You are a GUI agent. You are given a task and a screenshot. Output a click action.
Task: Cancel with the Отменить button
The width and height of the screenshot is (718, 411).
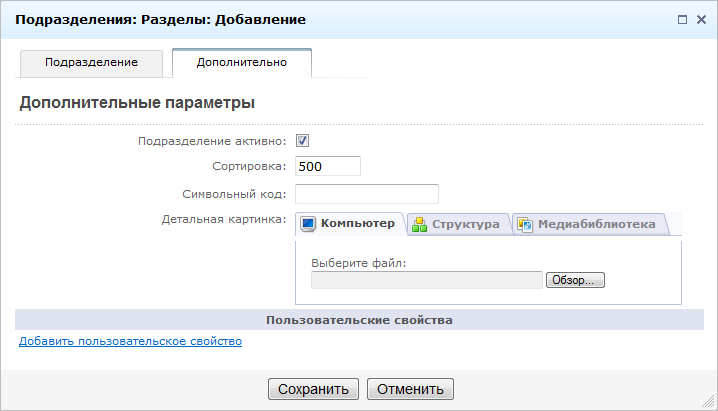click(x=410, y=389)
